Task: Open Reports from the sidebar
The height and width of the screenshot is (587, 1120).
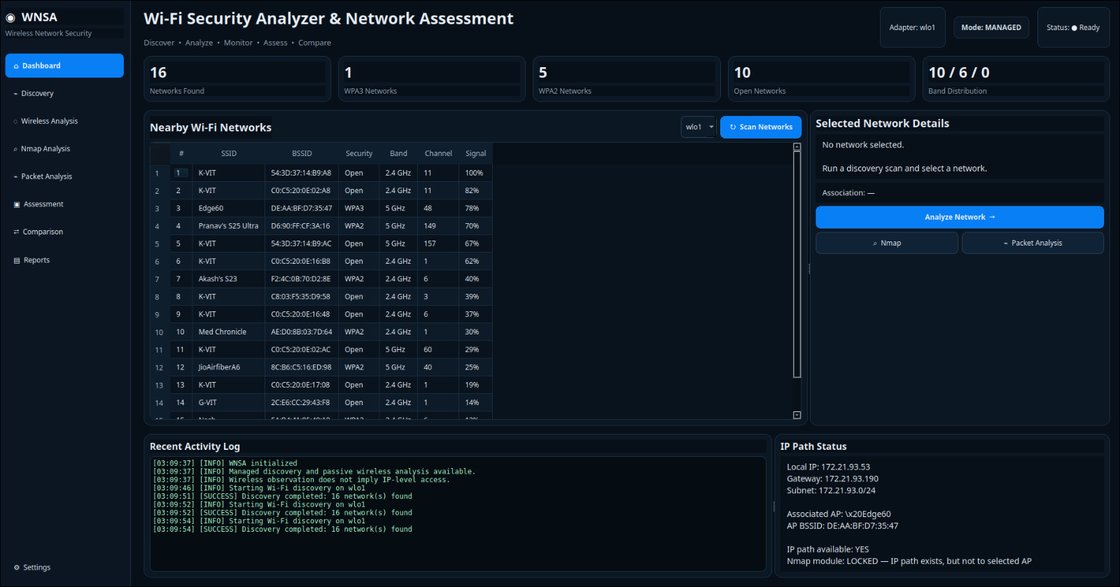Action: coord(64,260)
